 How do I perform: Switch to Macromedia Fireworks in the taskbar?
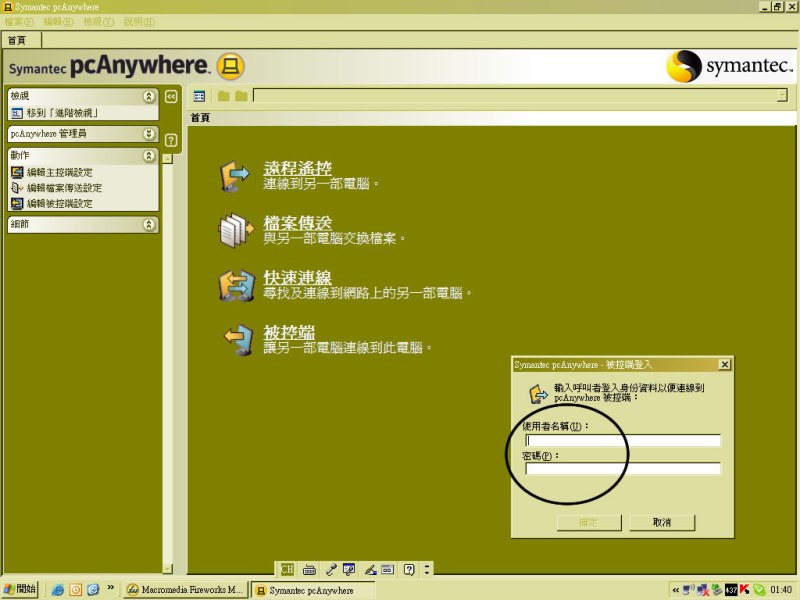[x=186, y=590]
